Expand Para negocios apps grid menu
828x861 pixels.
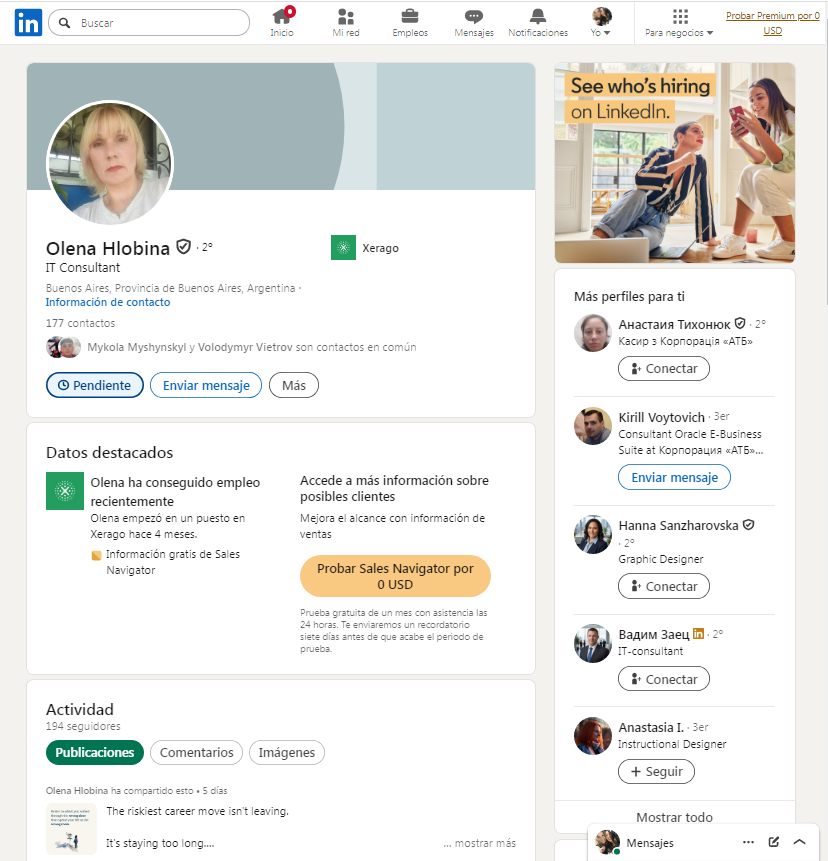coord(680,23)
